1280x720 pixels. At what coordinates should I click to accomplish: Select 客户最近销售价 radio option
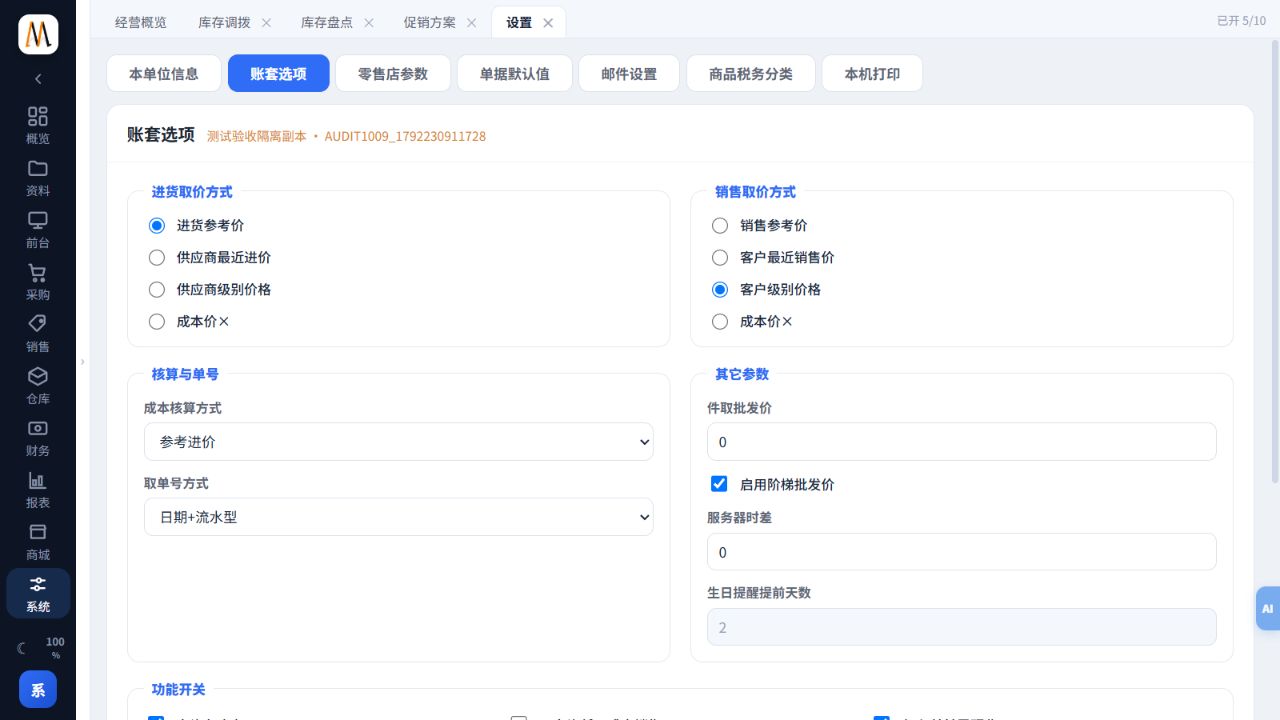720,257
